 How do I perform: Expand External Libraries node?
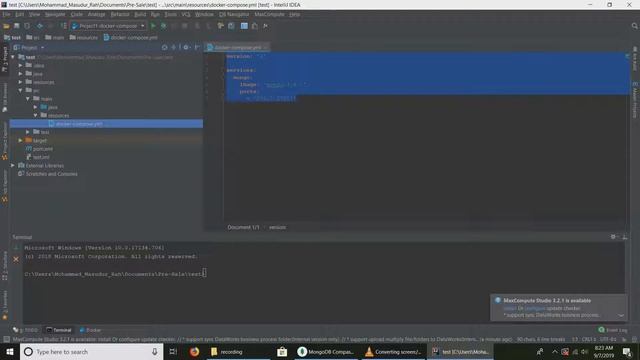pyautogui.click(x=13, y=165)
